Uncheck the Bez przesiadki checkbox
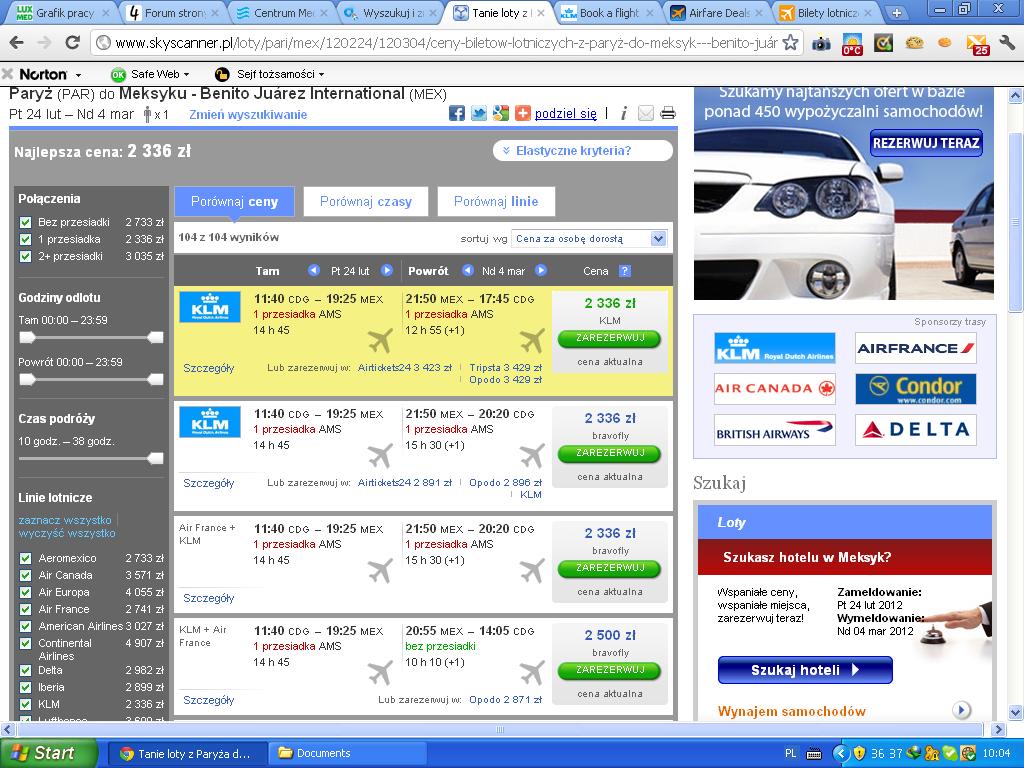The width and height of the screenshot is (1024, 768). [x=25, y=223]
